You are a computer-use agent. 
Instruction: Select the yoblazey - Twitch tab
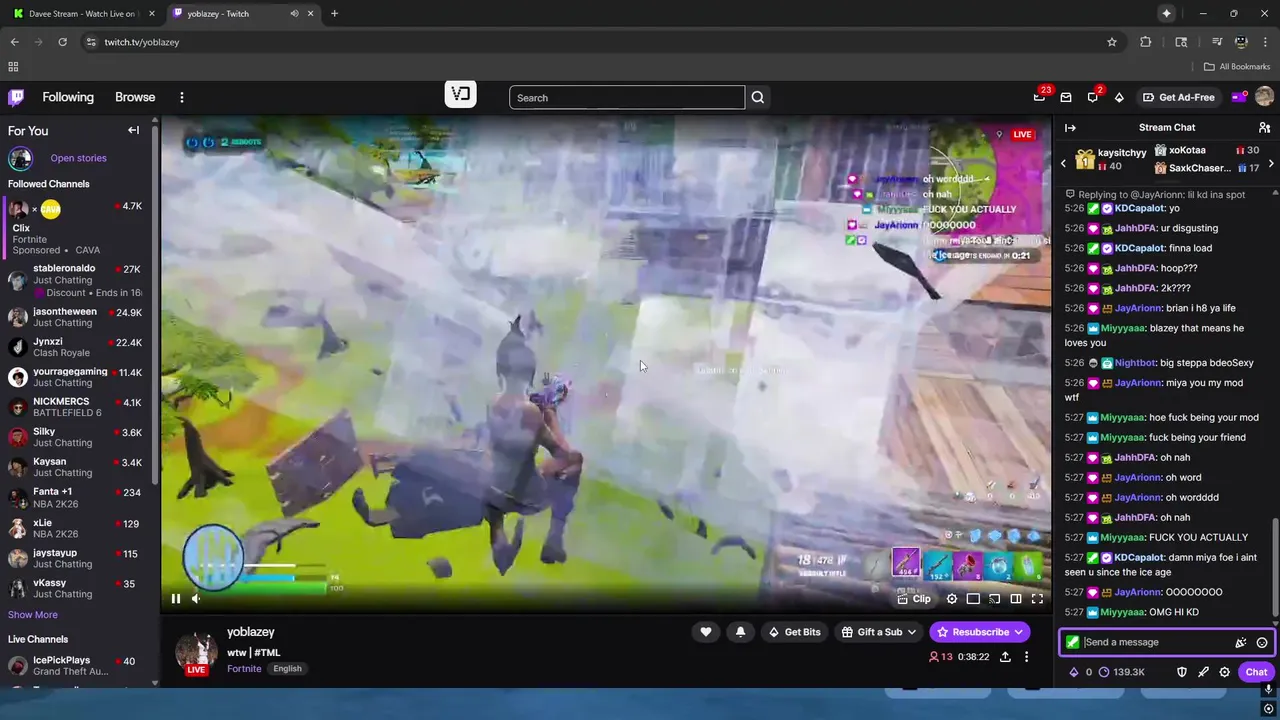pos(243,14)
